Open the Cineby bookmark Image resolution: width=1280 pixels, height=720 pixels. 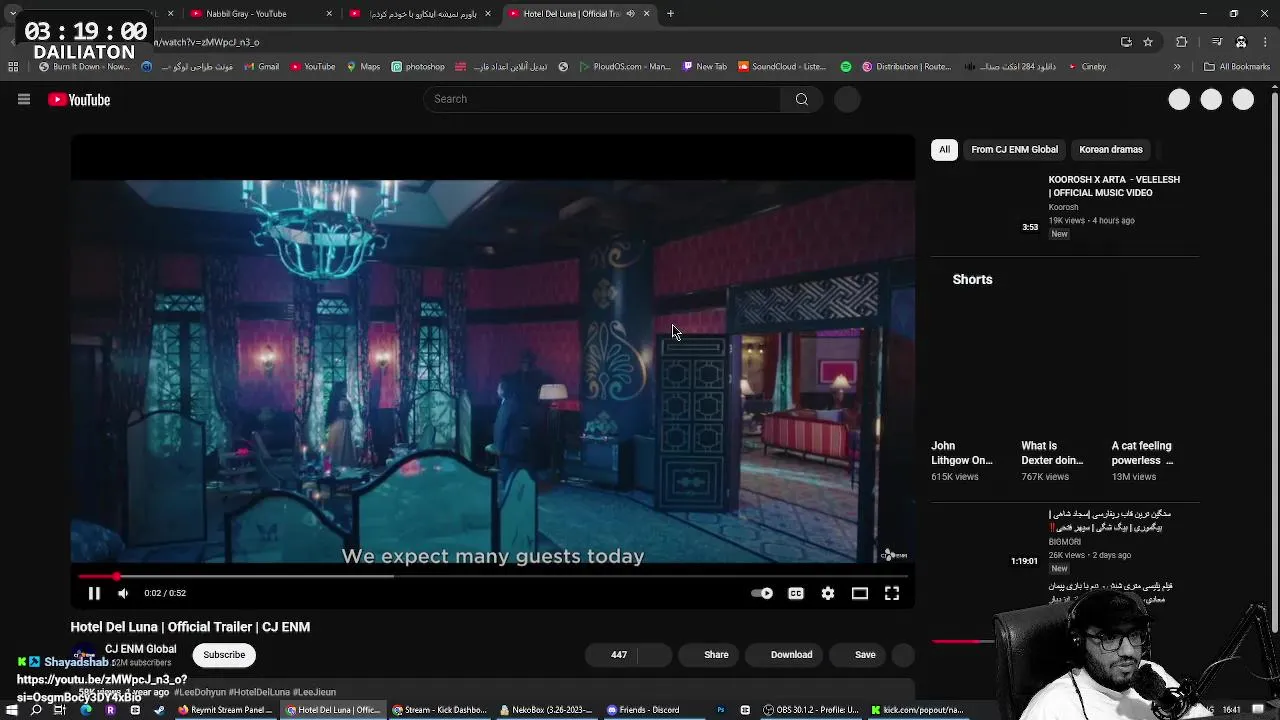point(1086,67)
